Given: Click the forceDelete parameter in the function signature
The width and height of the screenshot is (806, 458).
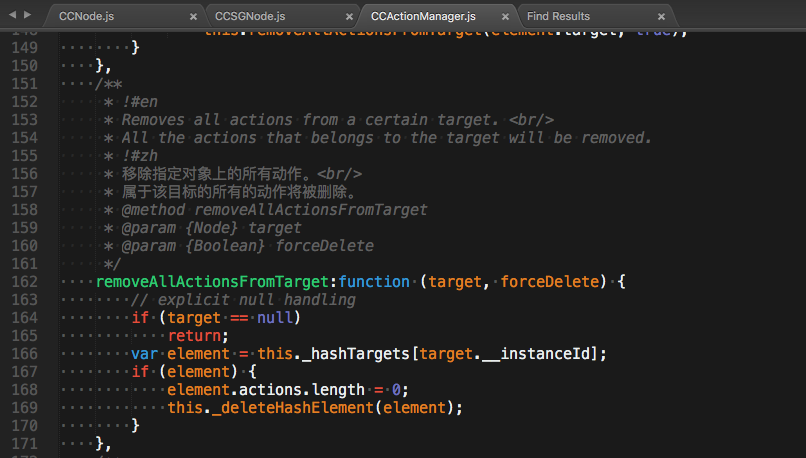Looking at the screenshot, I should (x=551, y=282).
